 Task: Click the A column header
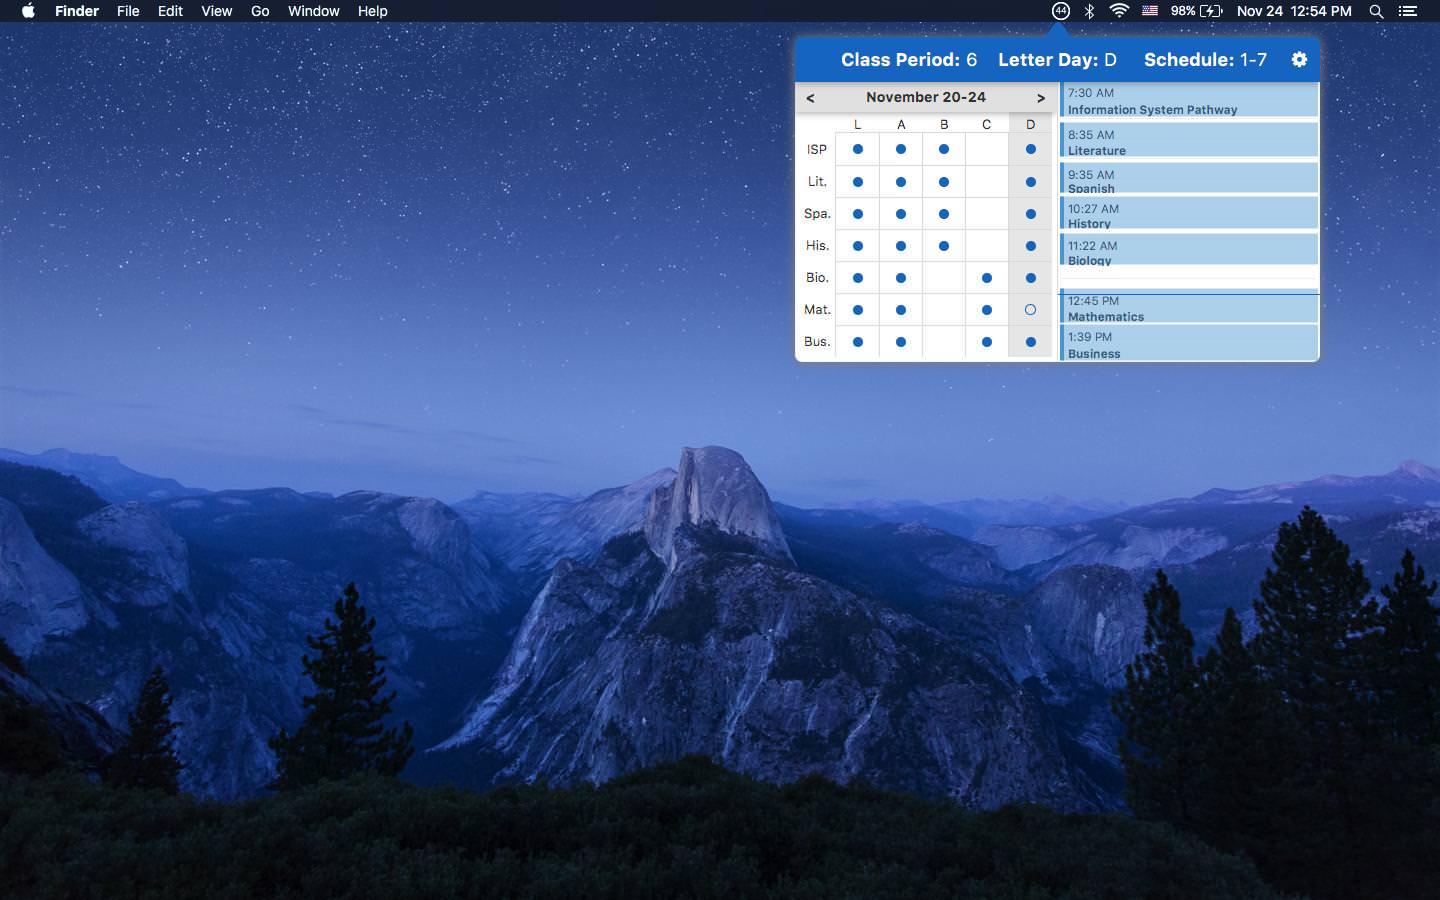(901, 125)
